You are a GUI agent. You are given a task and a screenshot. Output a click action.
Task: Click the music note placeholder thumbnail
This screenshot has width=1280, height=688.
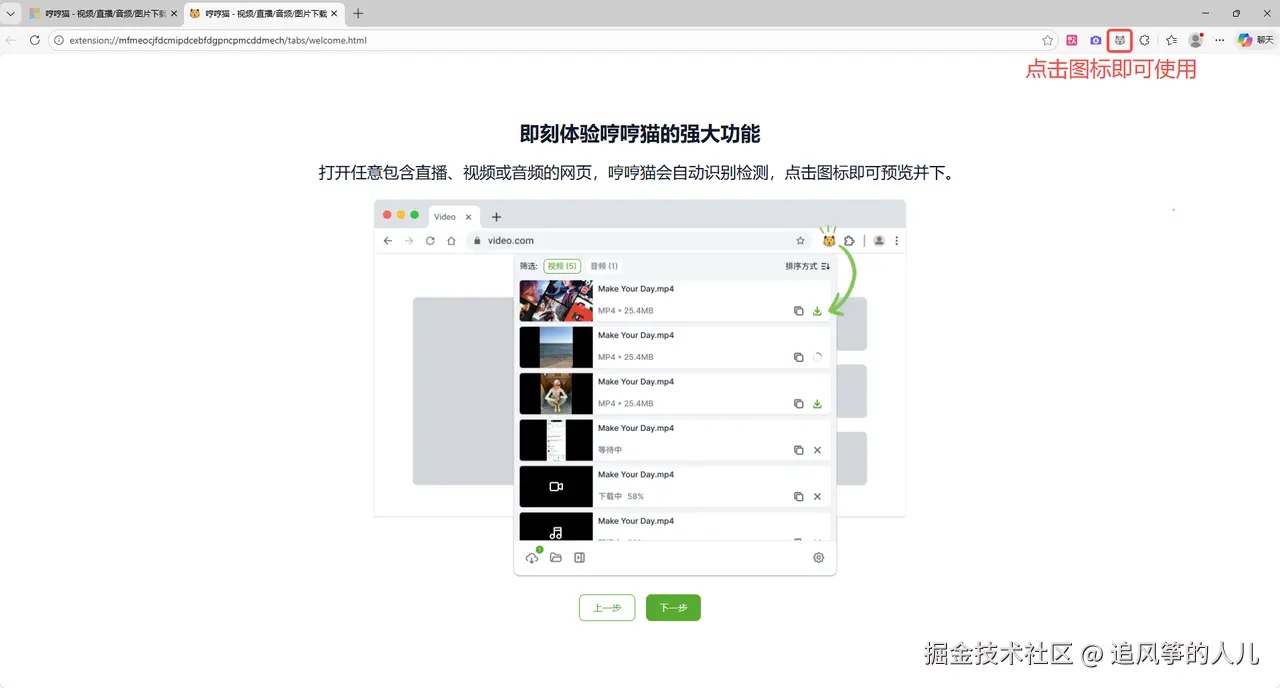[x=556, y=527]
